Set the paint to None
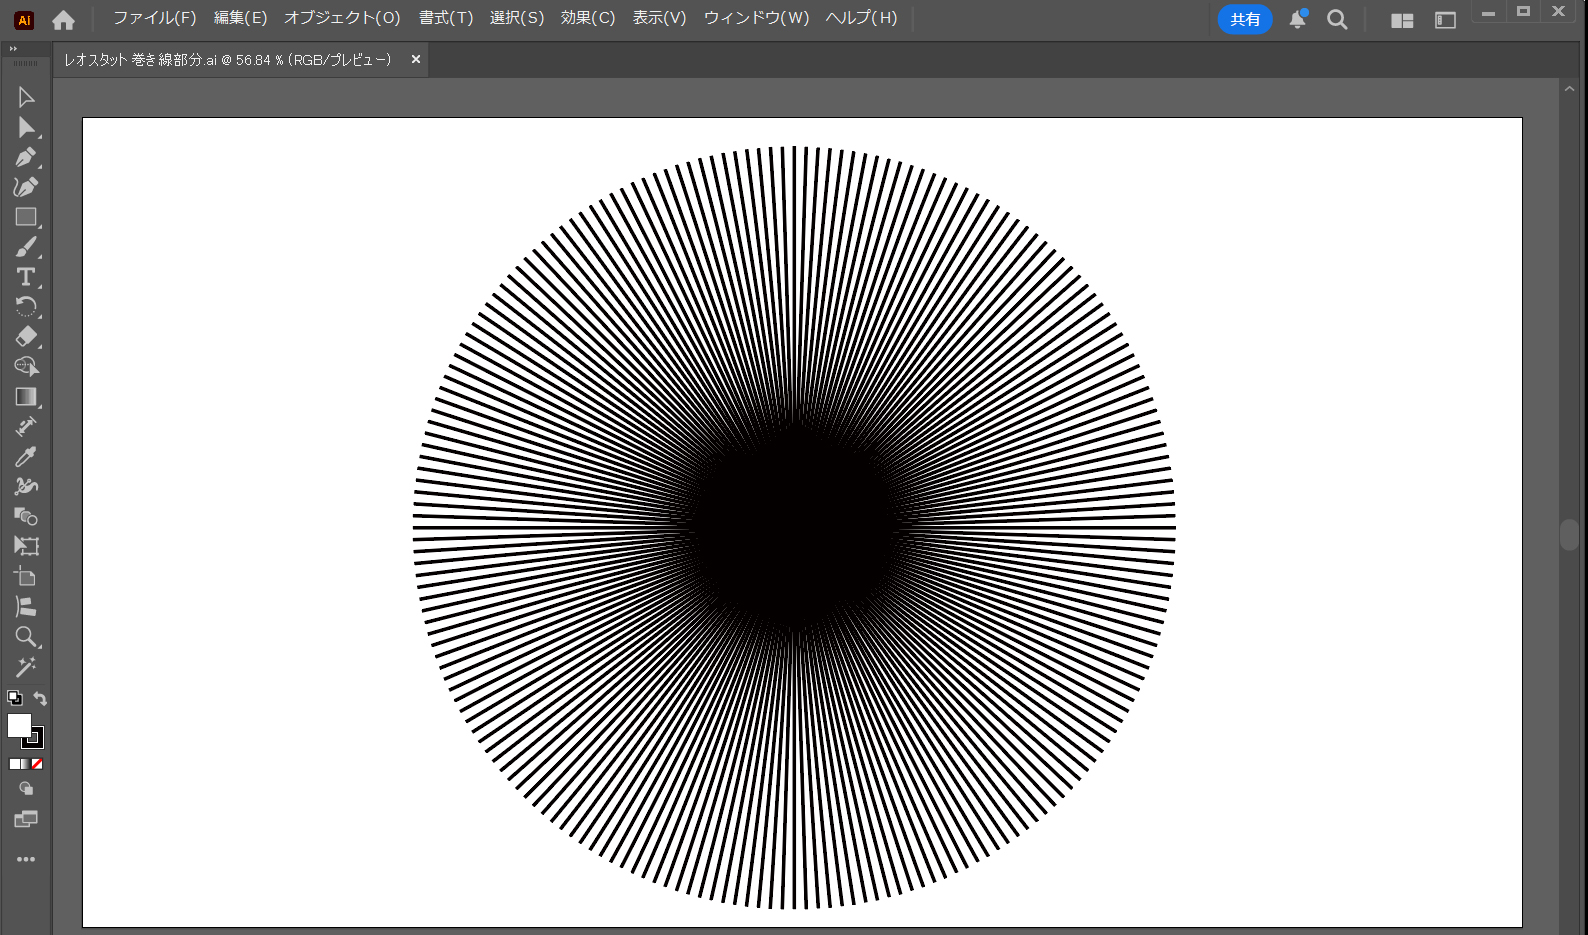Viewport: 1588px width, 935px height. [x=37, y=764]
